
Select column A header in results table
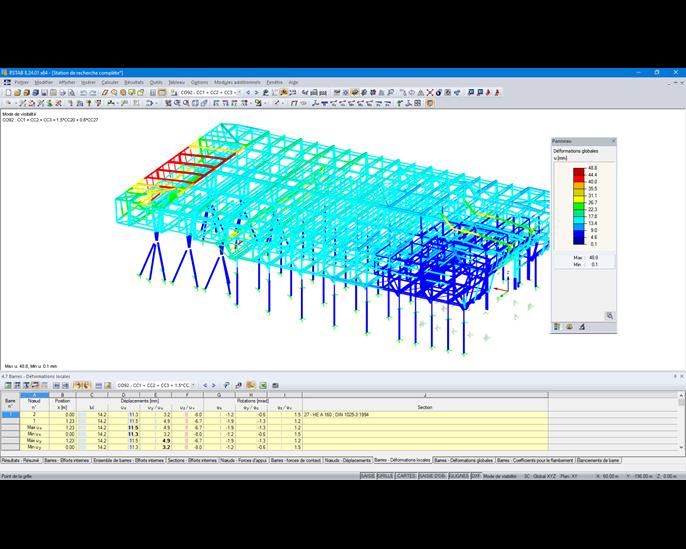34,395
